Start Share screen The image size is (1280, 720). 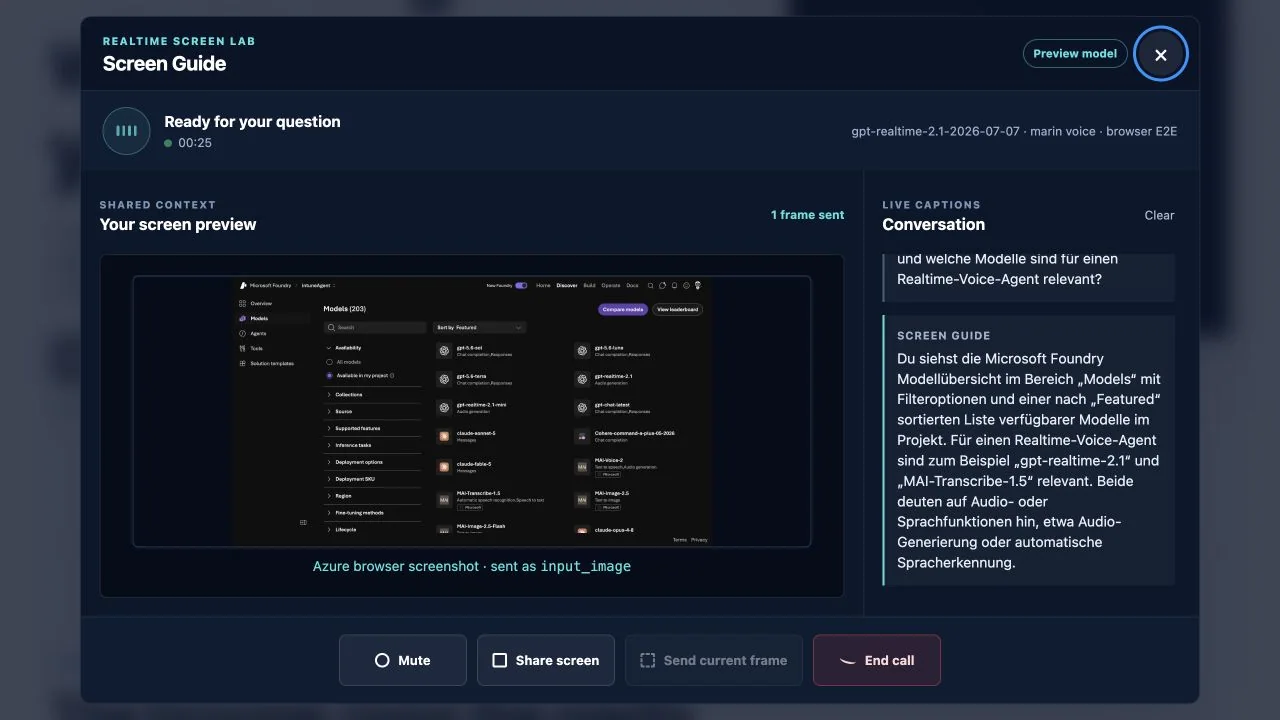(546, 660)
